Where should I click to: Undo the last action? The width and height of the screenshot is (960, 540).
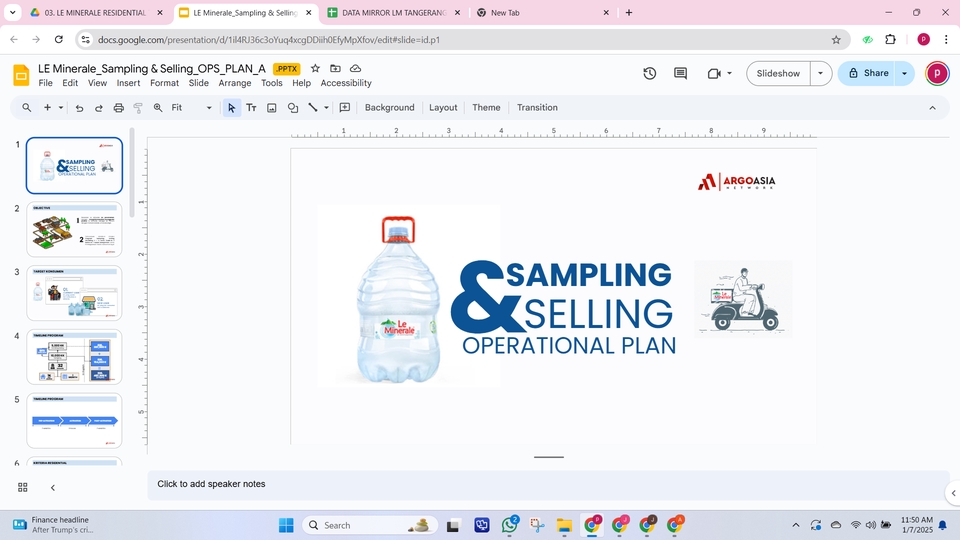coord(79,108)
